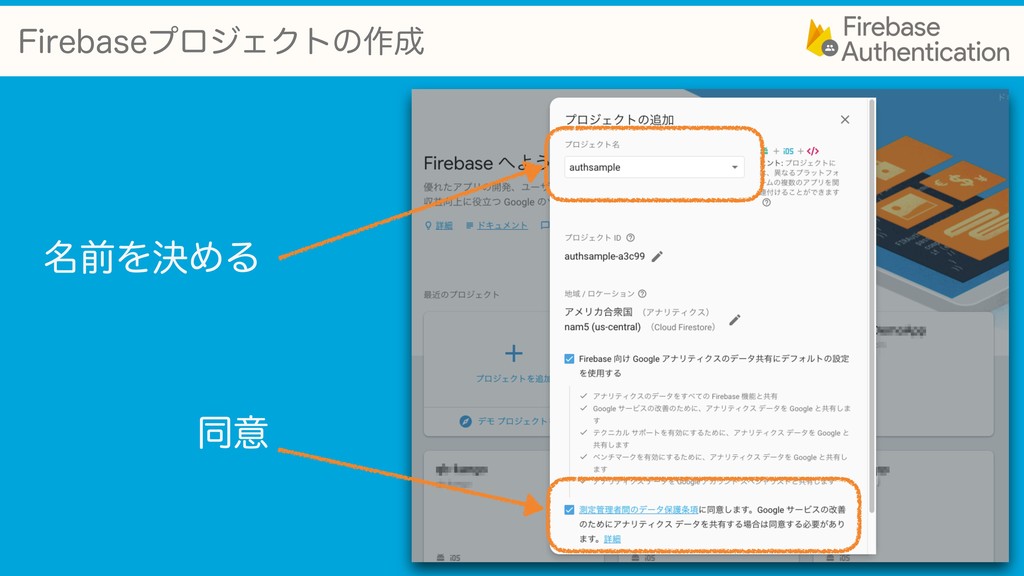The image size is (1024, 576).
Task: Open the ドキュメント link in the background page
Action: [x=502, y=225]
